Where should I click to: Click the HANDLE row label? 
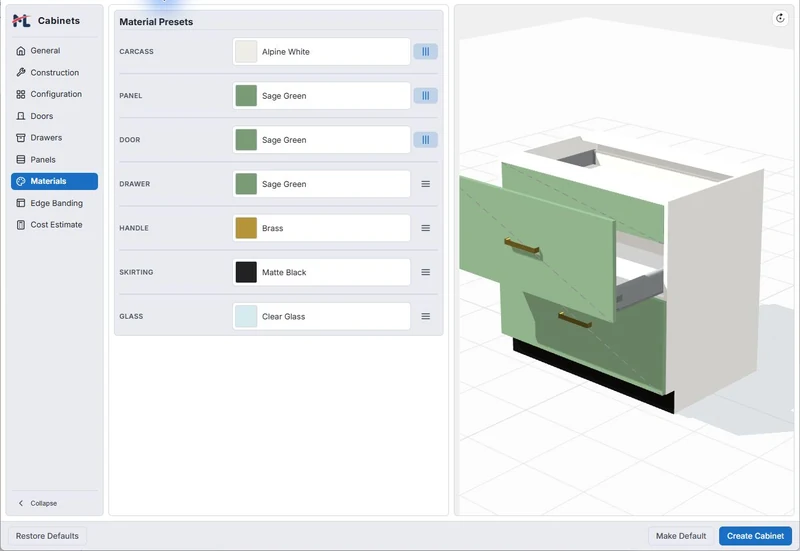tap(134, 228)
